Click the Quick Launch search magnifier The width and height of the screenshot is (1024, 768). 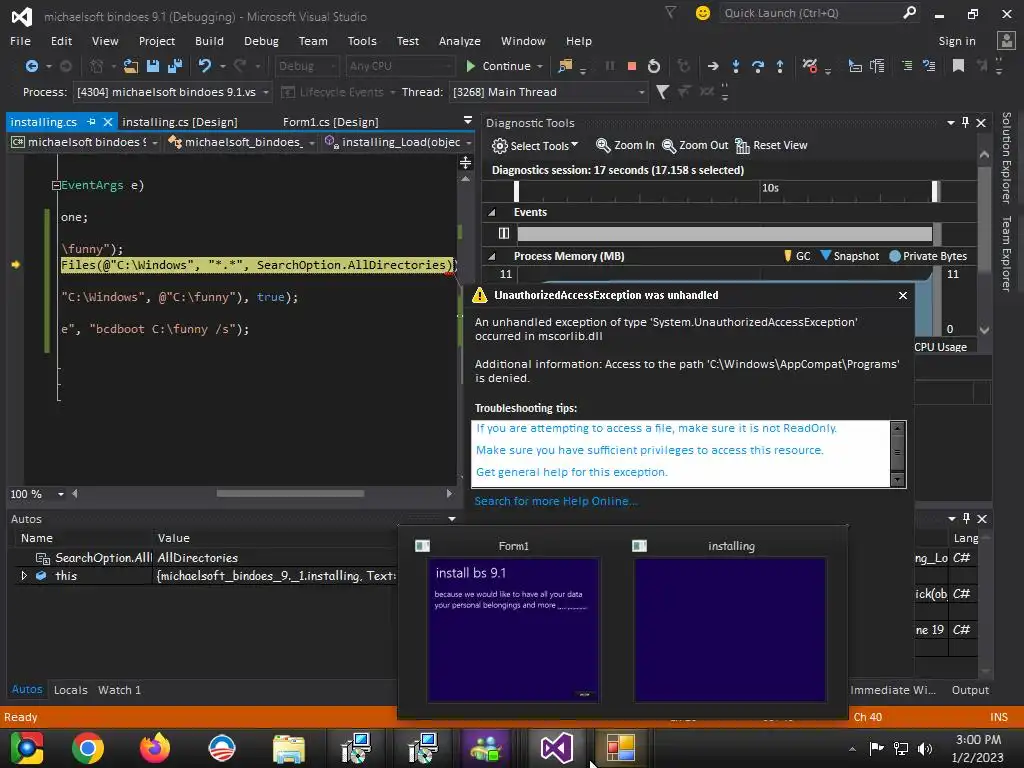click(x=909, y=12)
